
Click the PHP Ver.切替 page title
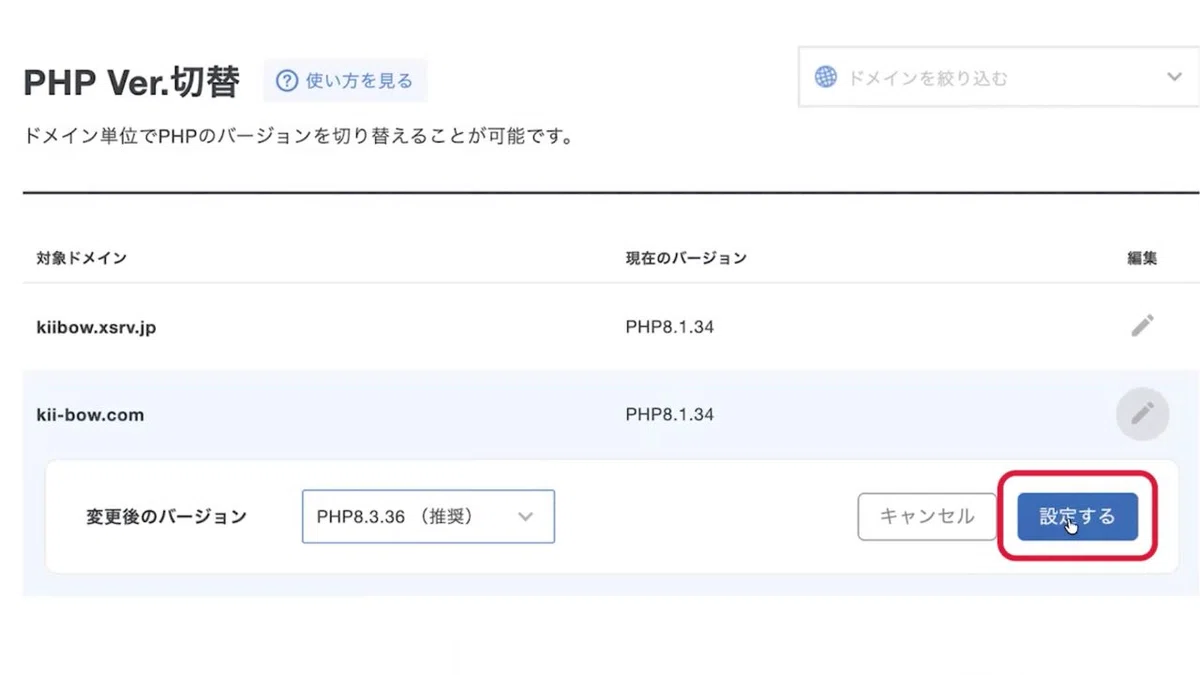(131, 83)
